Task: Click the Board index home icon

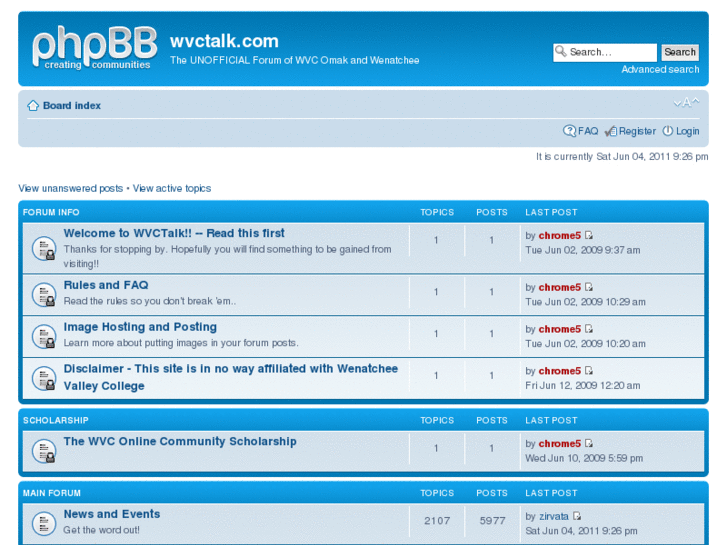Action: tap(33, 106)
